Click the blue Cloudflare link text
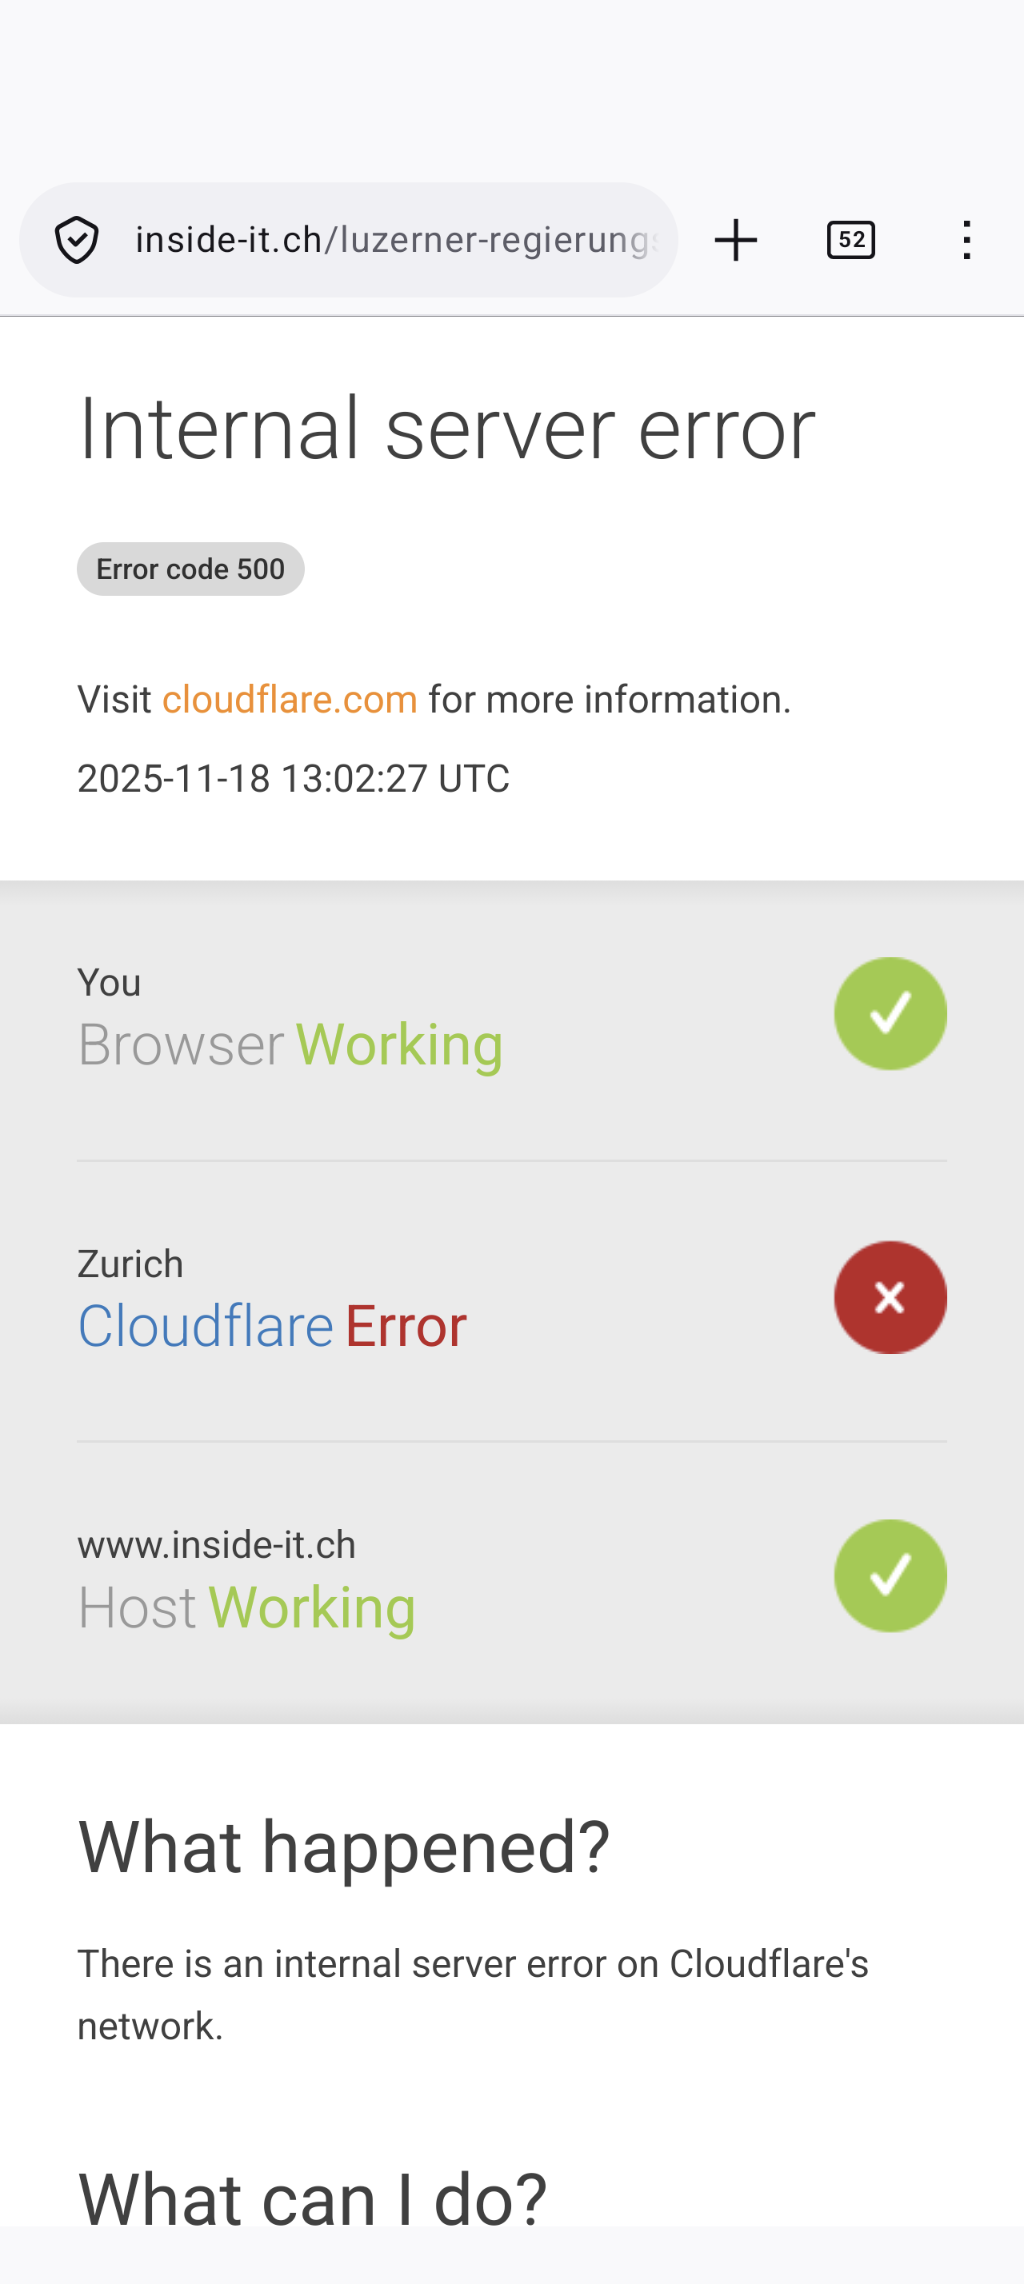The height and width of the screenshot is (2284, 1024). 205,1327
